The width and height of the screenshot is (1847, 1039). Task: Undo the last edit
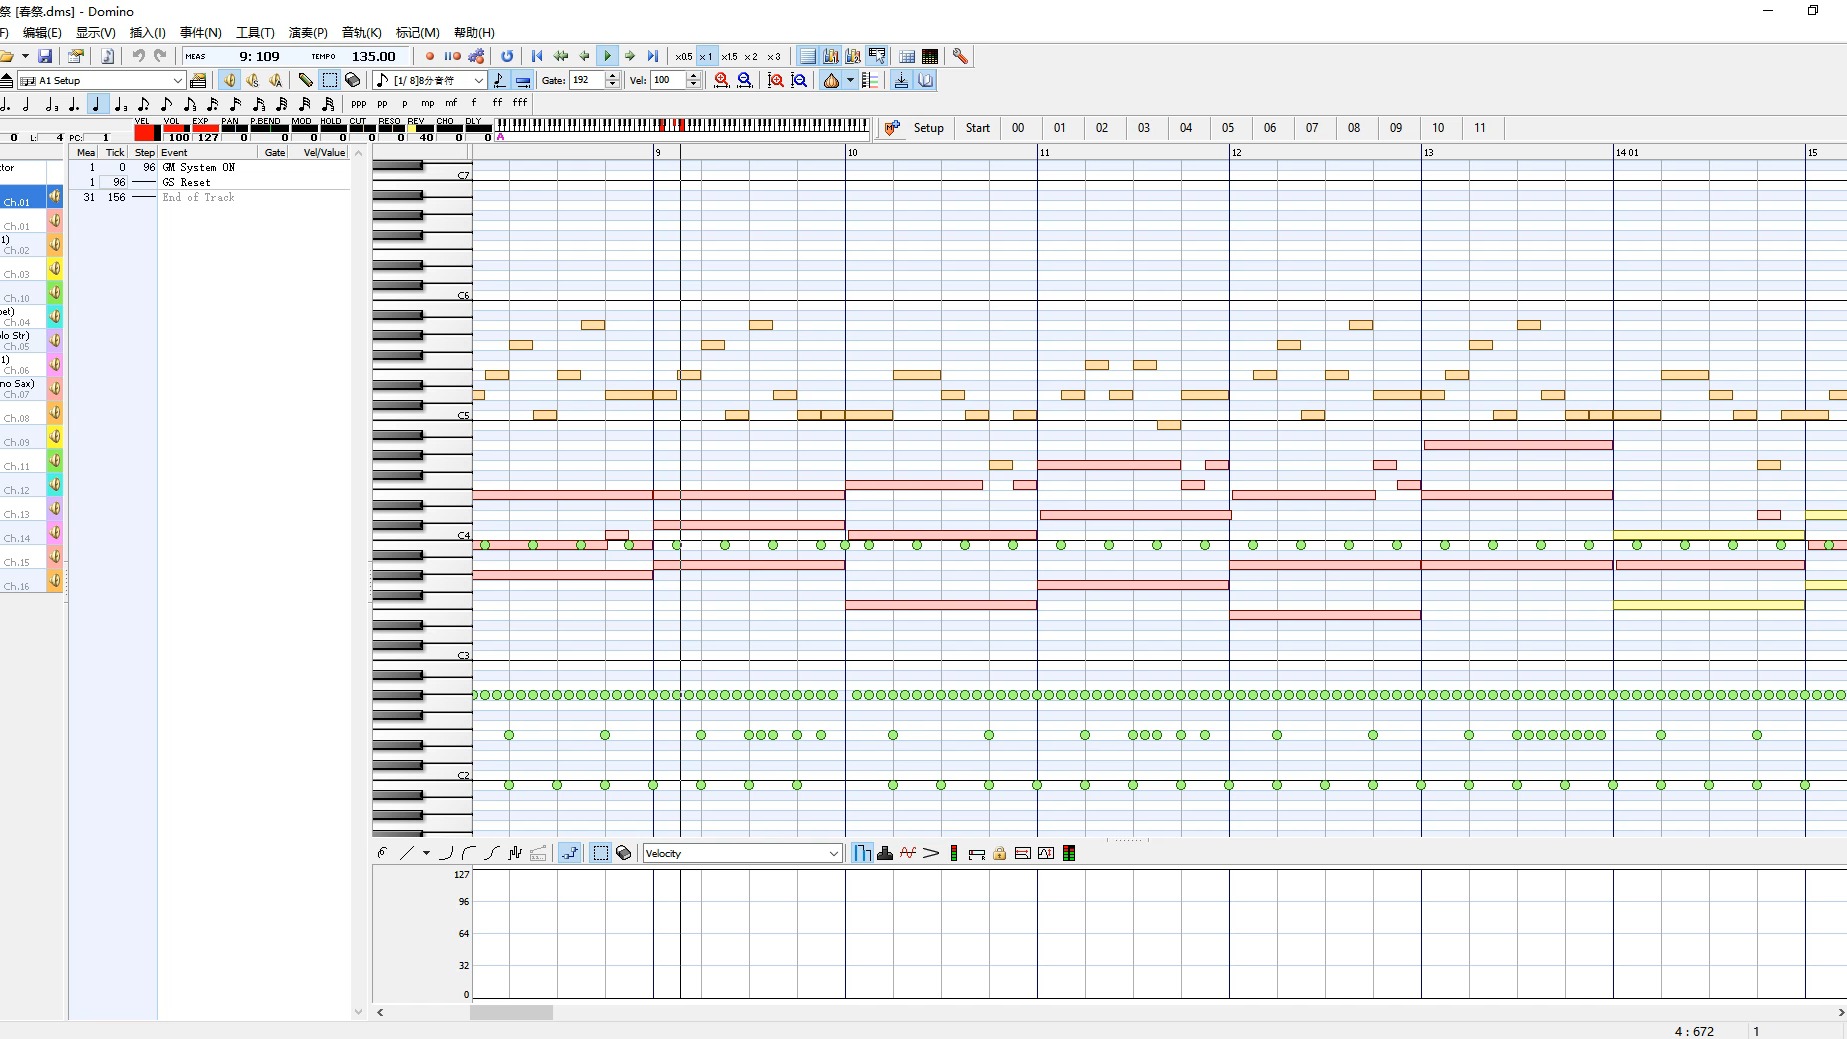point(138,57)
